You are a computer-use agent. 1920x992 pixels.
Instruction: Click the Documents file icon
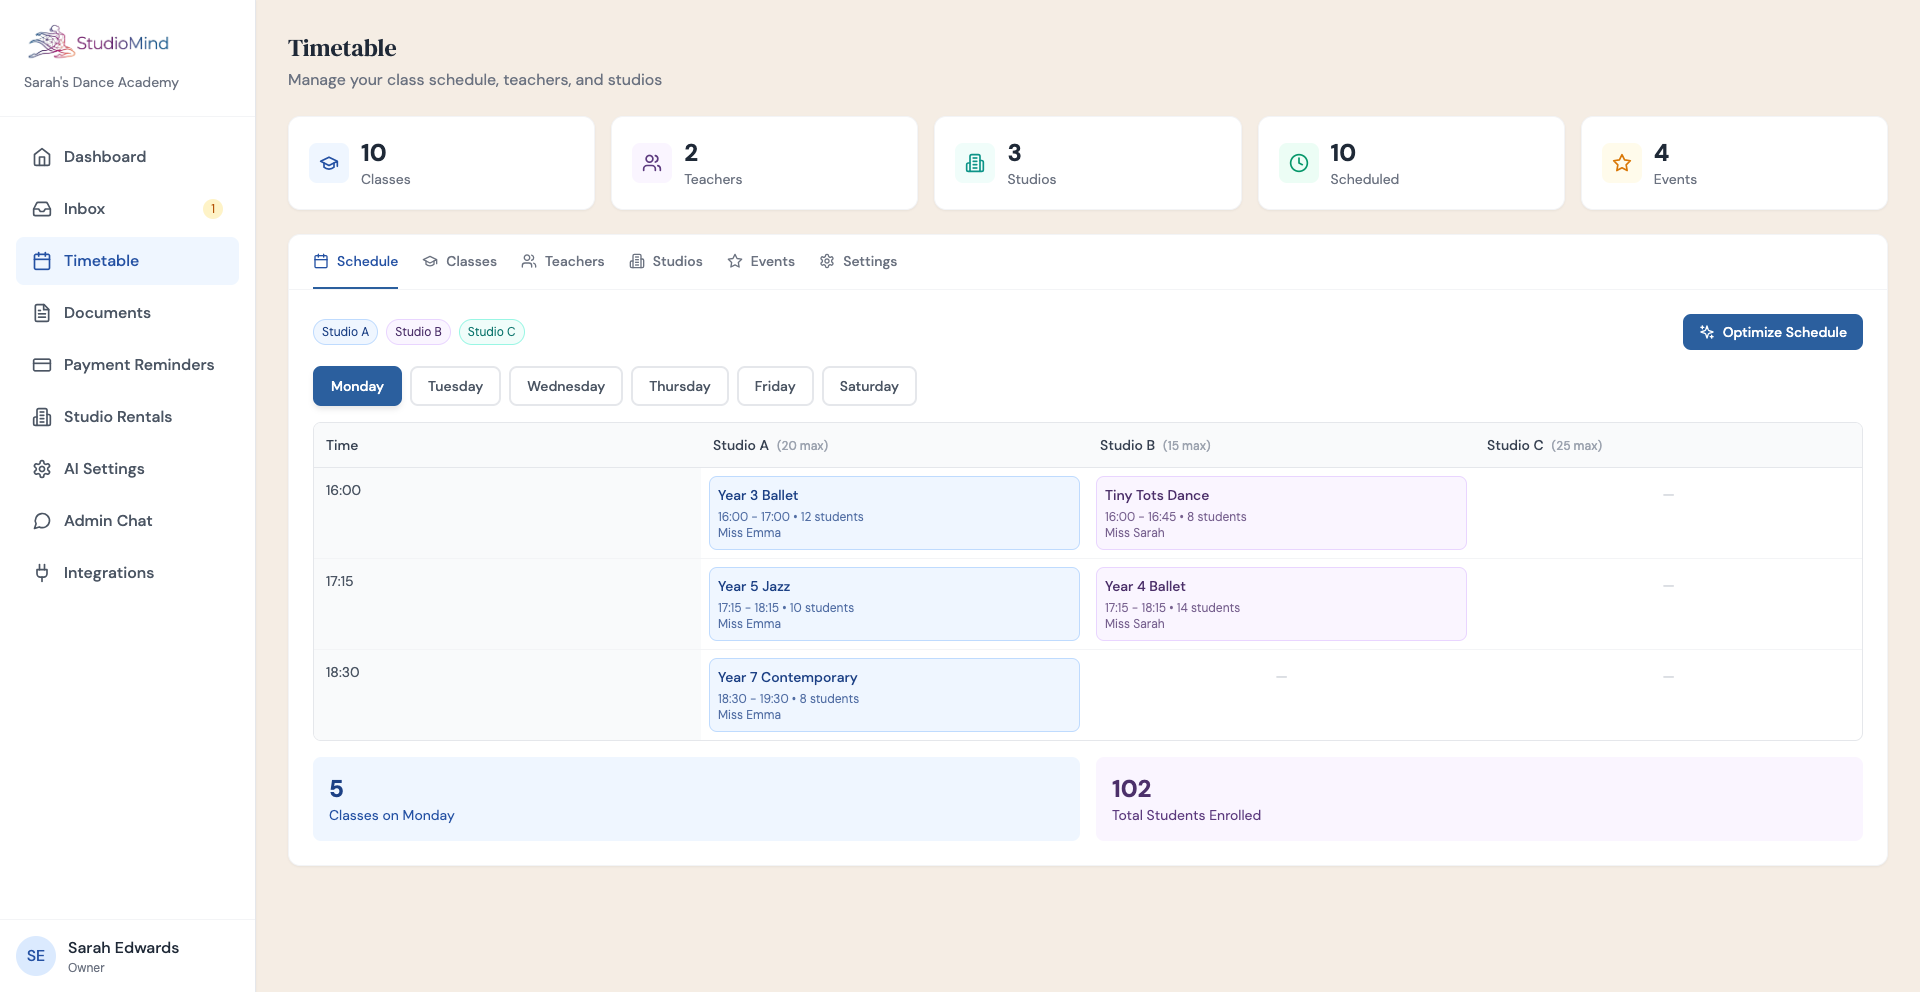[42, 313]
